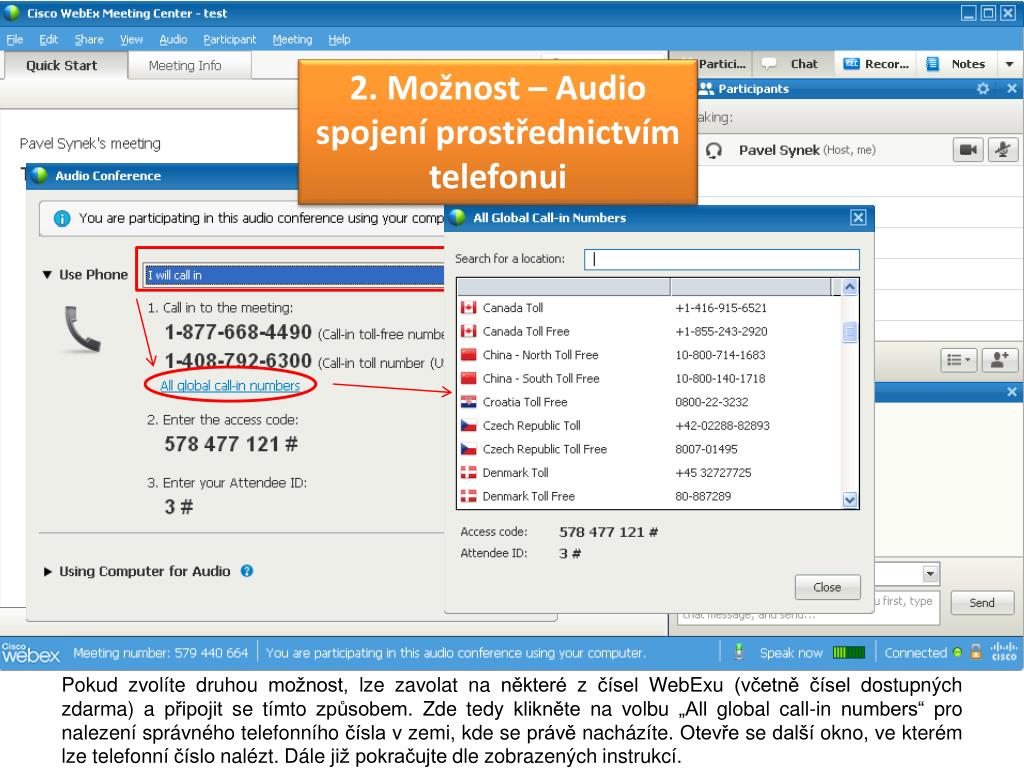
Task: Click the All global call-in numbers link
Action: (x=230, y=385)
